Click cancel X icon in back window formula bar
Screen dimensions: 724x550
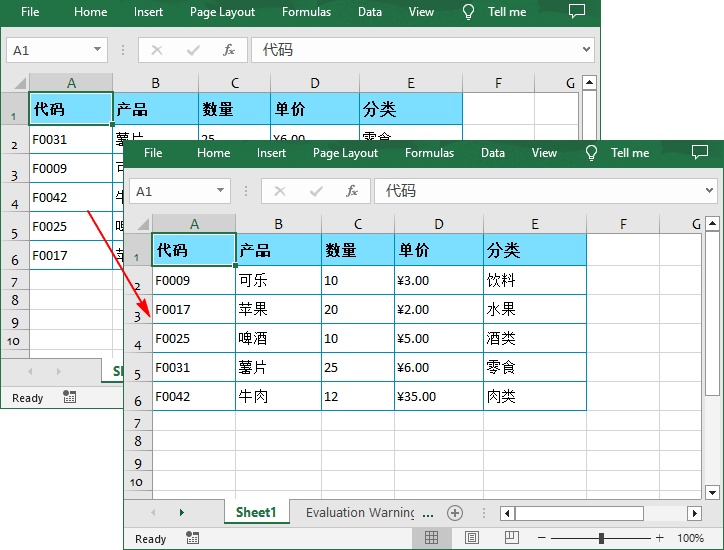[x=157, y=50]
